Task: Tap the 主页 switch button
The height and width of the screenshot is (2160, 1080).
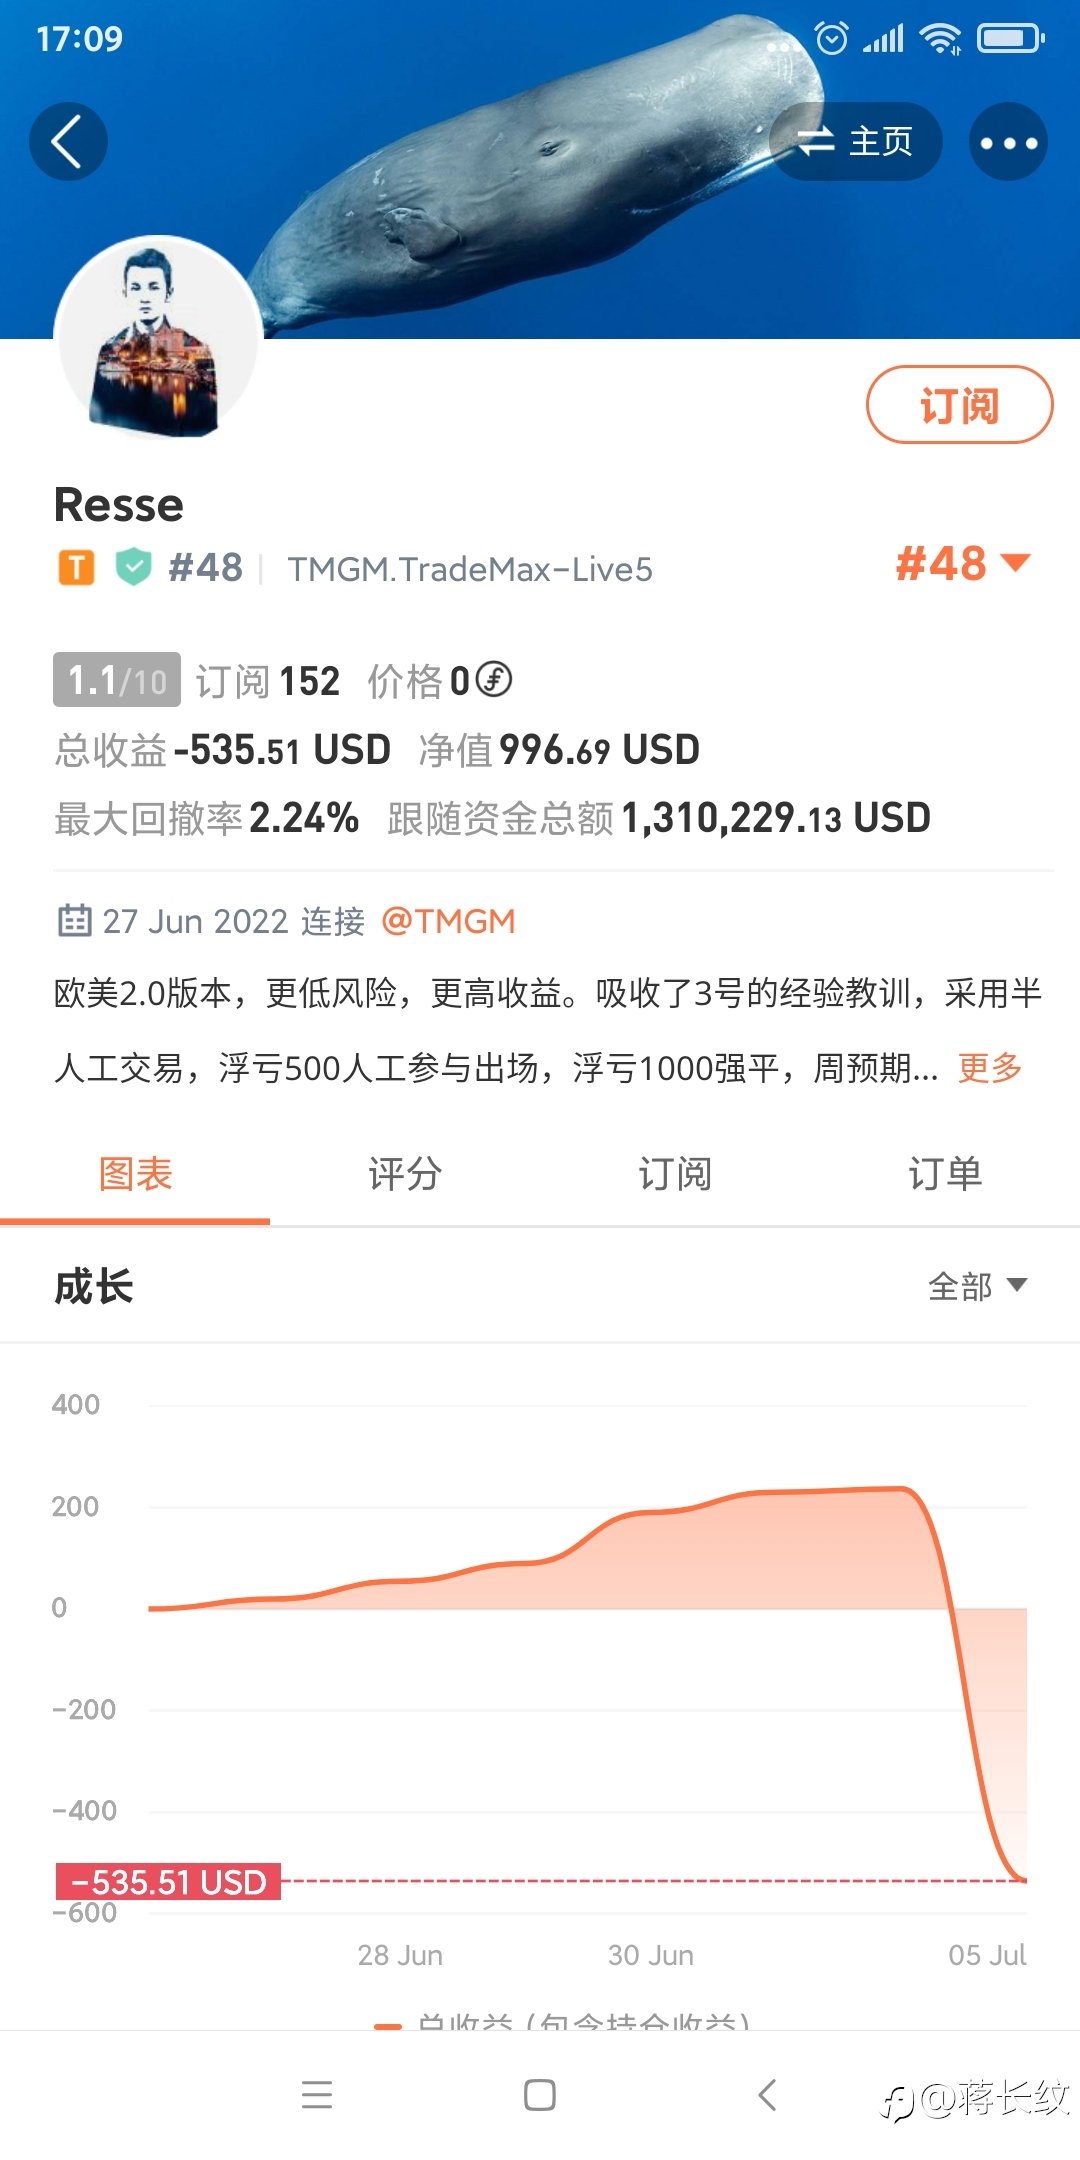Action: 856,142
